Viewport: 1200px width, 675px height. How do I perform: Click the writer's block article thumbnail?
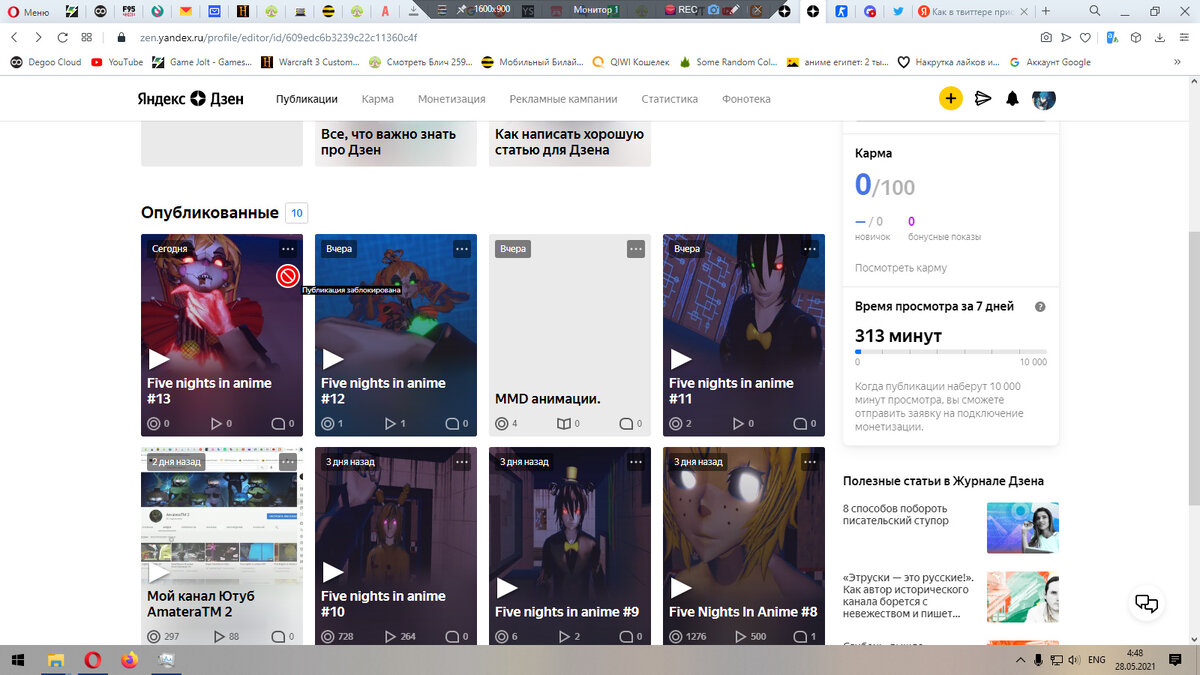[1022, 527]
